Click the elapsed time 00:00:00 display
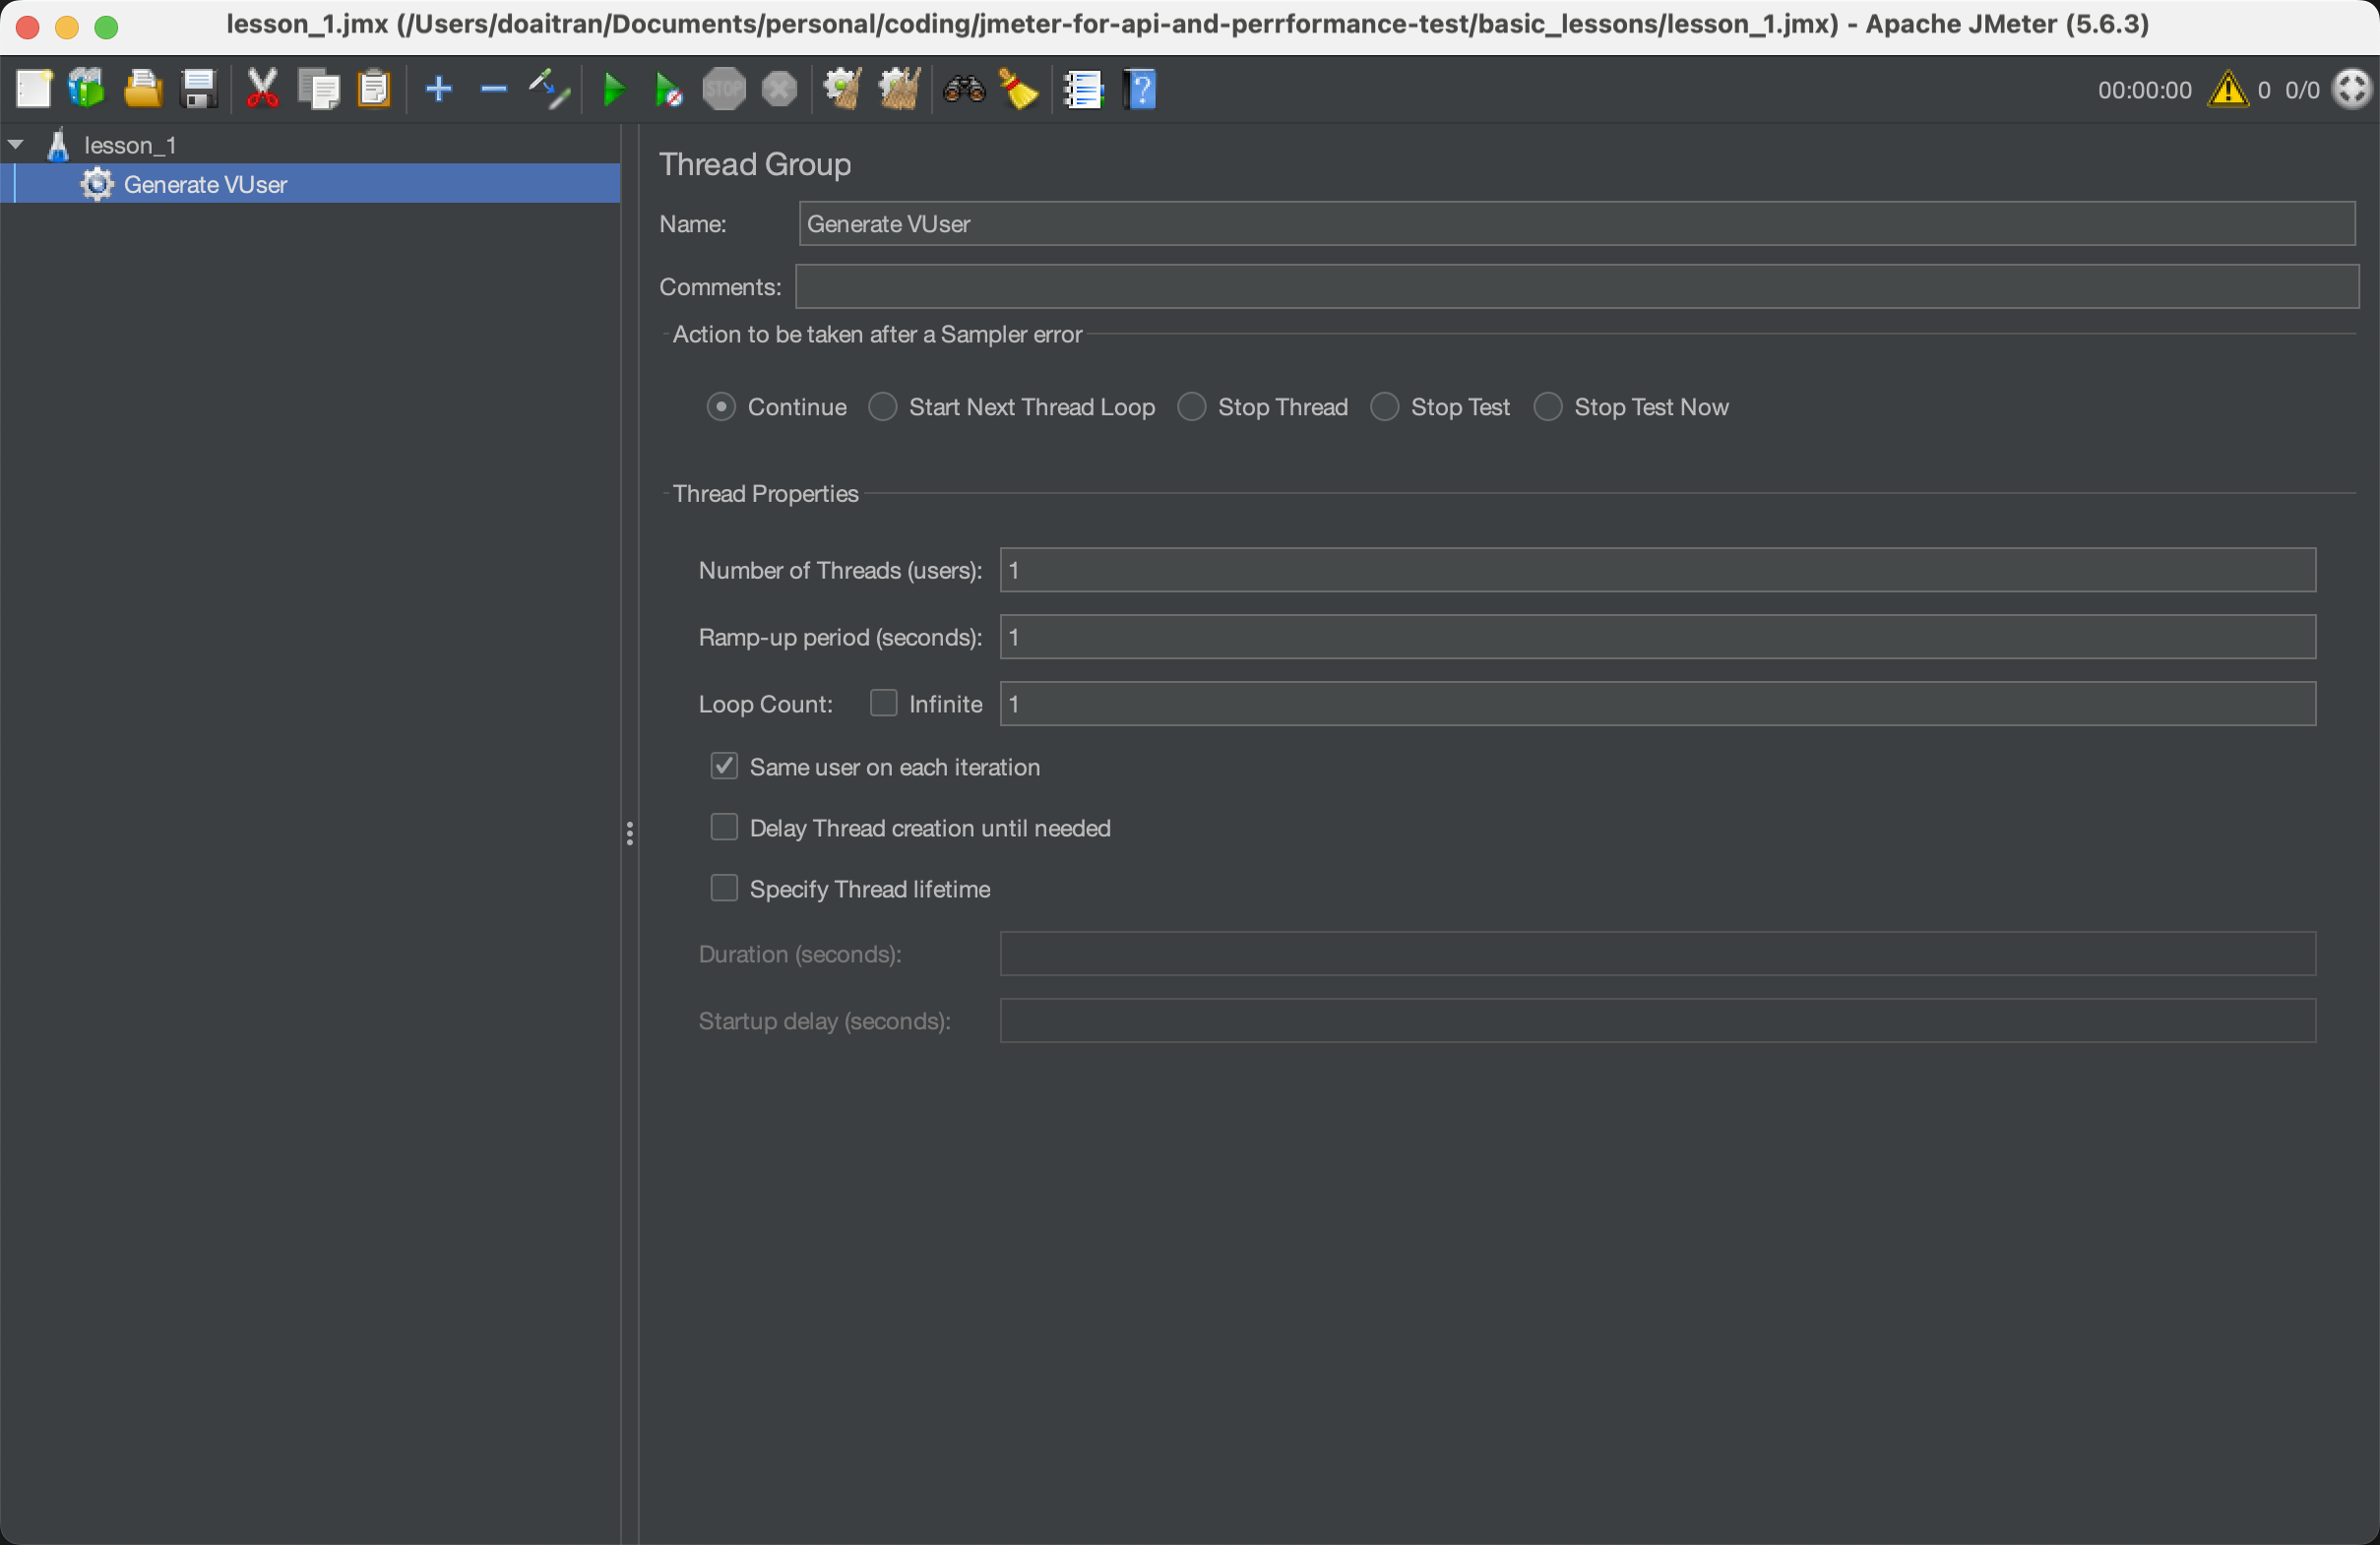 click(x=2144, y=90)
